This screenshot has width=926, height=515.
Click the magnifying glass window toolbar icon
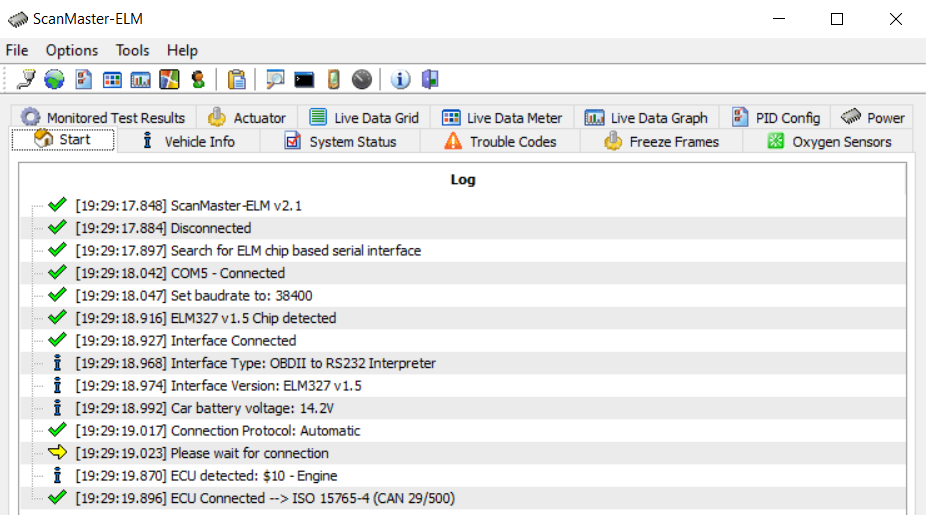[275, 79]
